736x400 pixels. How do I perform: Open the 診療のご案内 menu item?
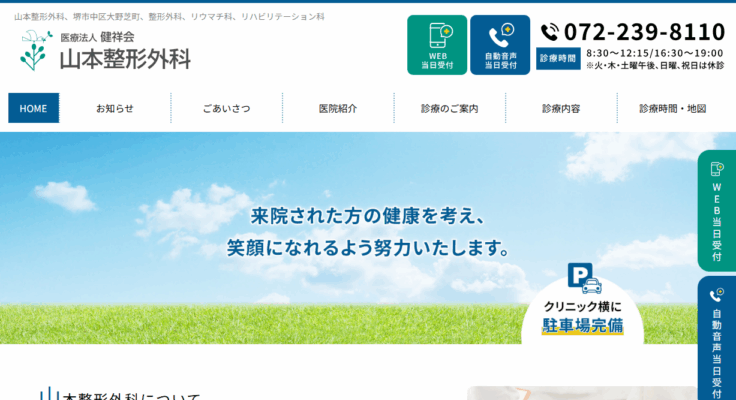click(450, 108)
